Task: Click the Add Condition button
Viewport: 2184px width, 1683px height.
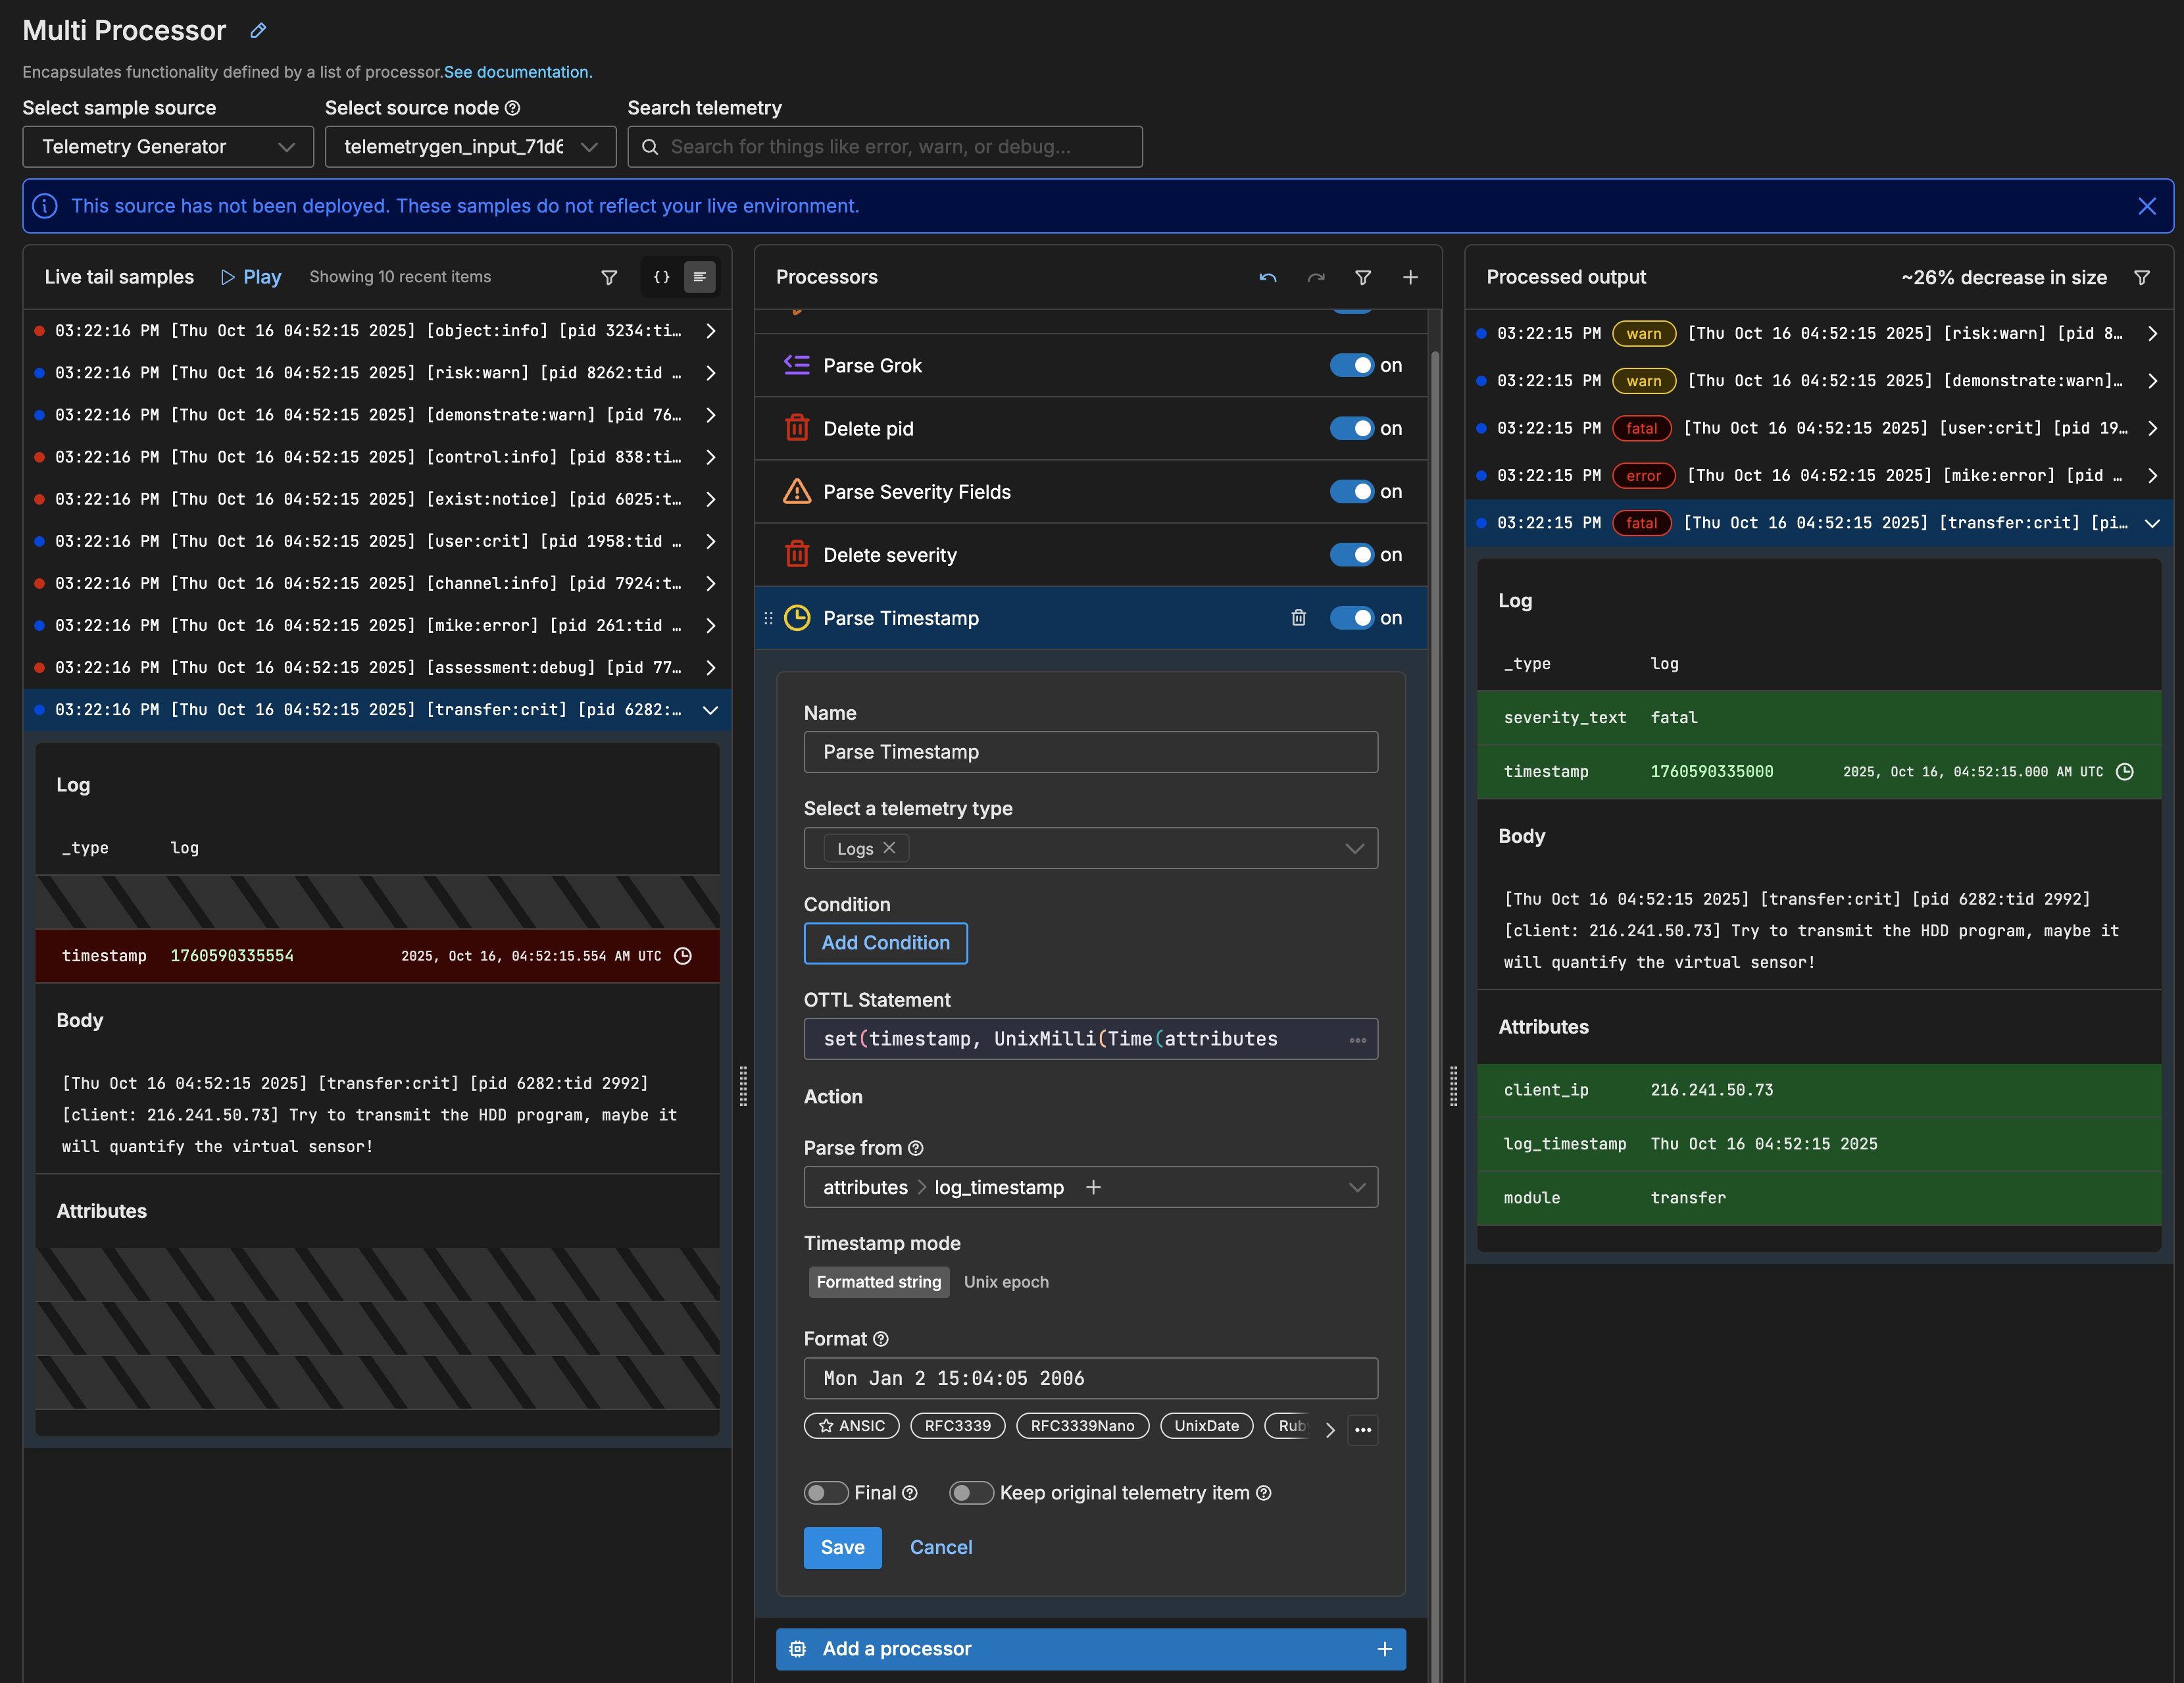Action: point(885,943)
